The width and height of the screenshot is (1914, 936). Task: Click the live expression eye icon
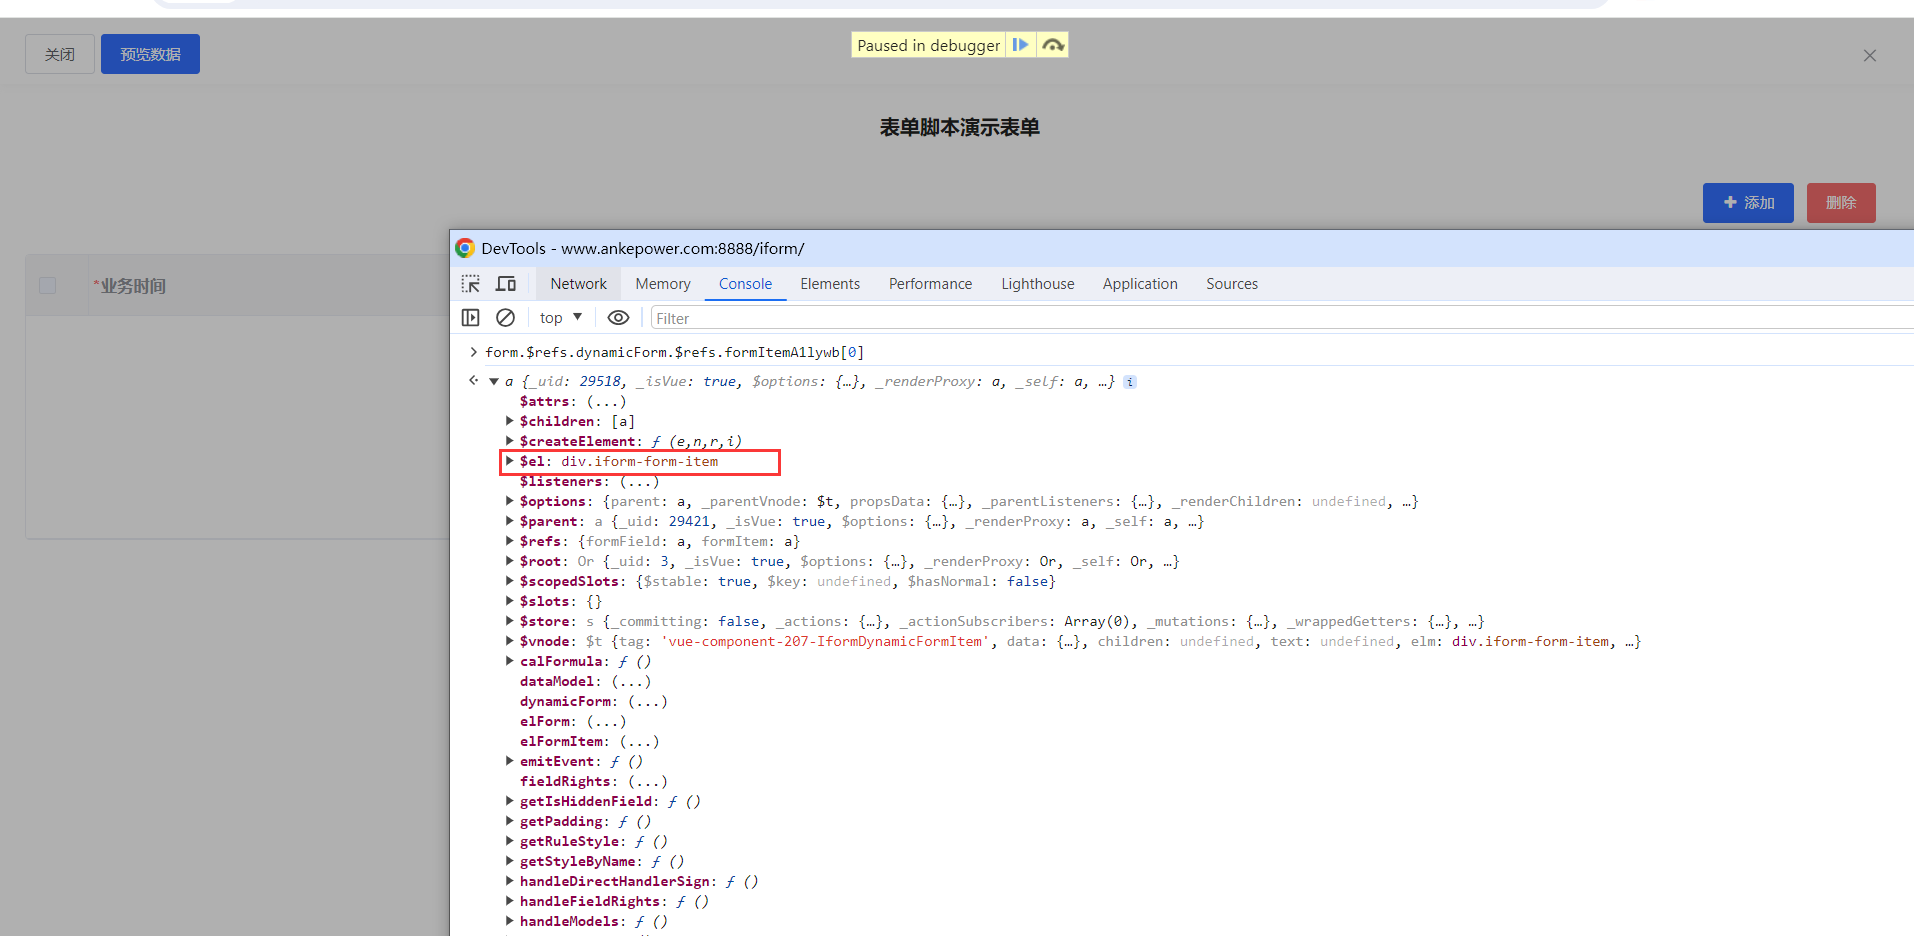618,318
